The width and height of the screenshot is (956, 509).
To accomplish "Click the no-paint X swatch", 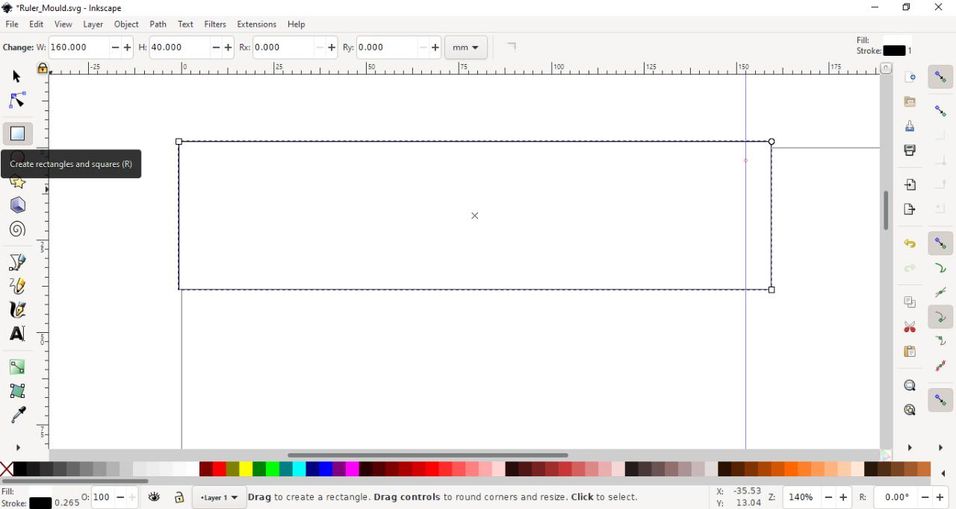I will pos(6,469).
